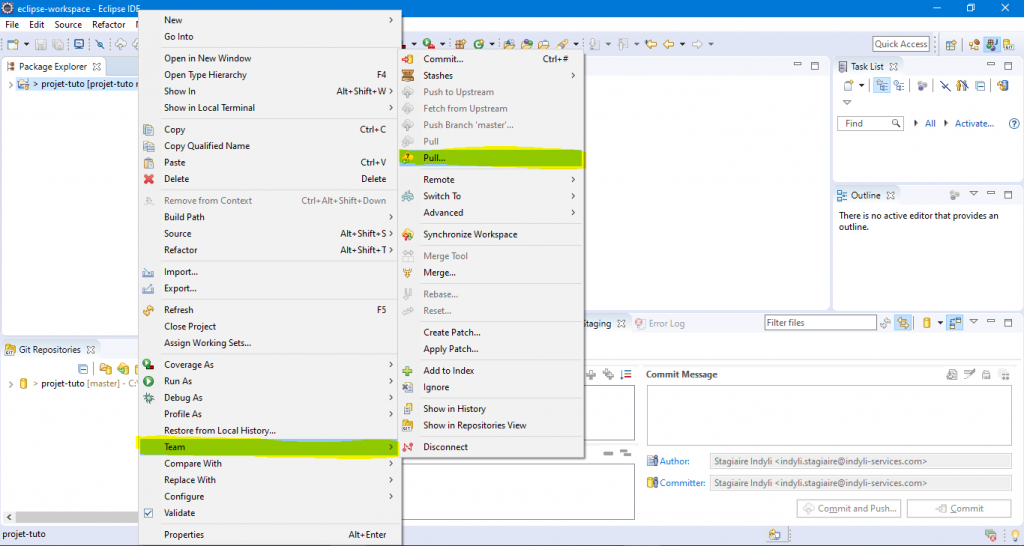
Task: Click Refresh icon in Git Staging toolbar
Action: click(x=886, y=323)
